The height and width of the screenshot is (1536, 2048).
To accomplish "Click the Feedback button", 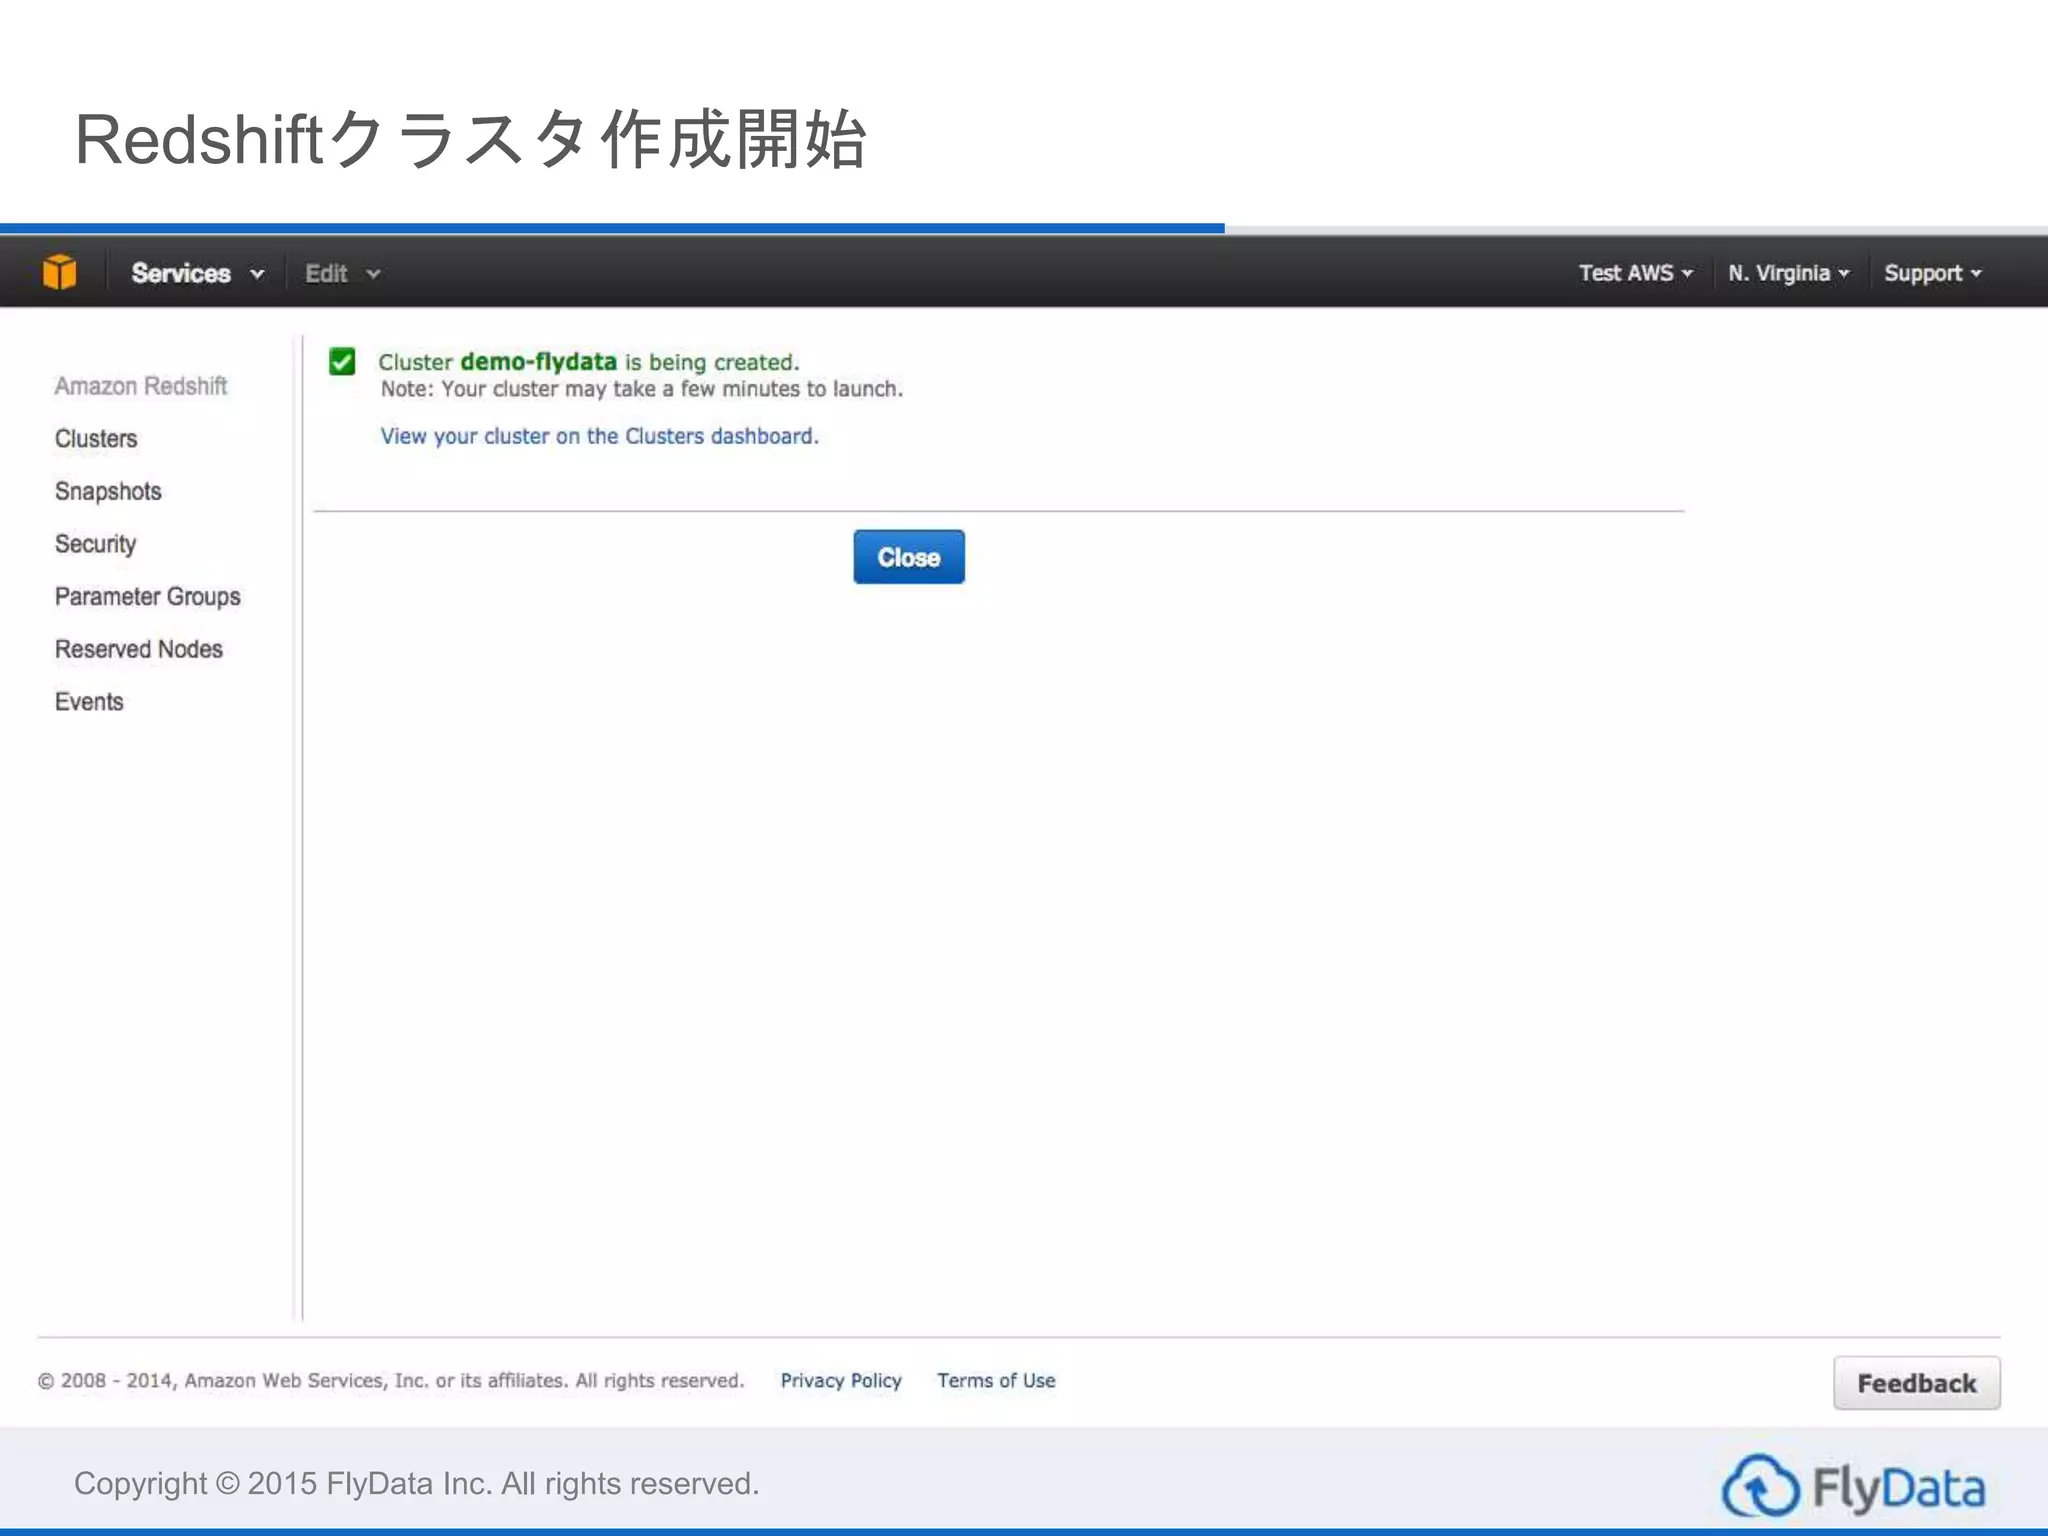I will (x=1916, y=1383).
